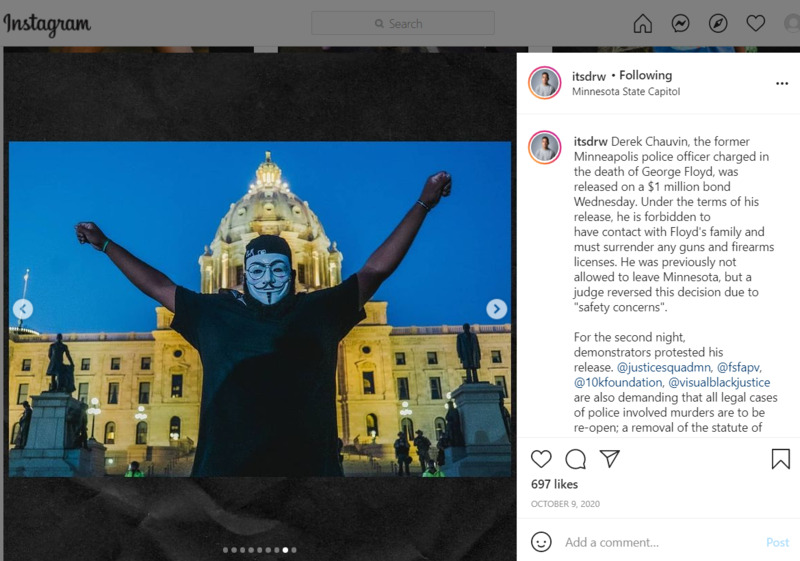Open the Explore compass icon
Image resolution: width=800 pixels, height=561 pixels.
(718, 23)
